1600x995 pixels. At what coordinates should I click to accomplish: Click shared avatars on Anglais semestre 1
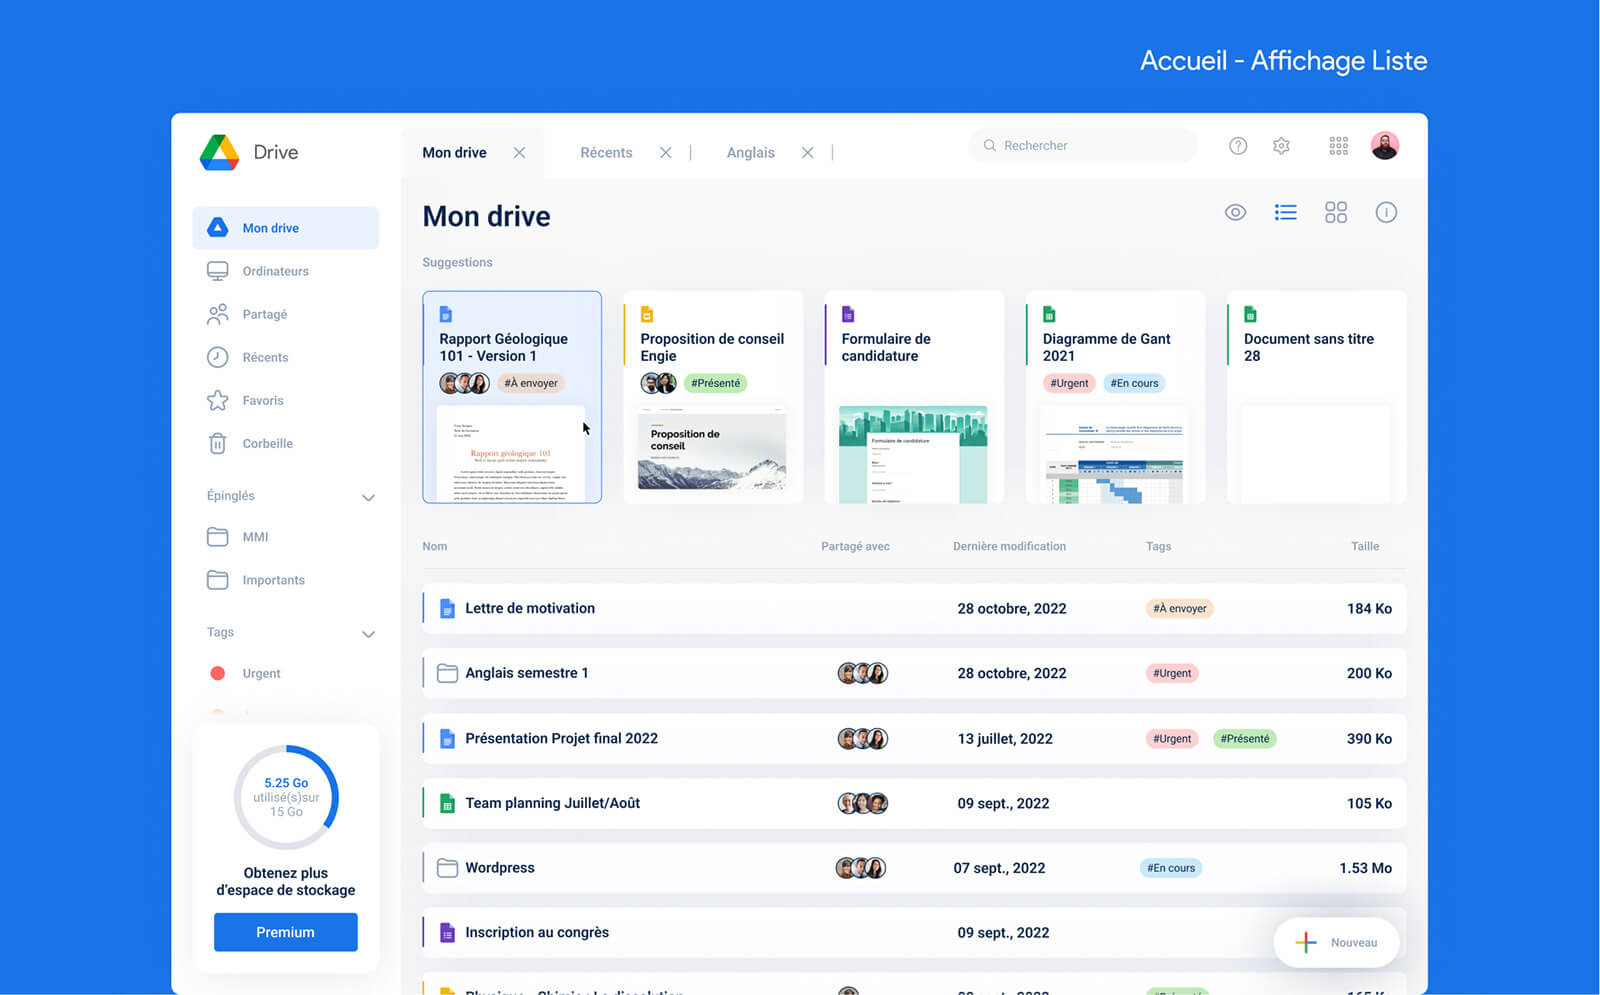pyautogui.click(x=862, y=673)
